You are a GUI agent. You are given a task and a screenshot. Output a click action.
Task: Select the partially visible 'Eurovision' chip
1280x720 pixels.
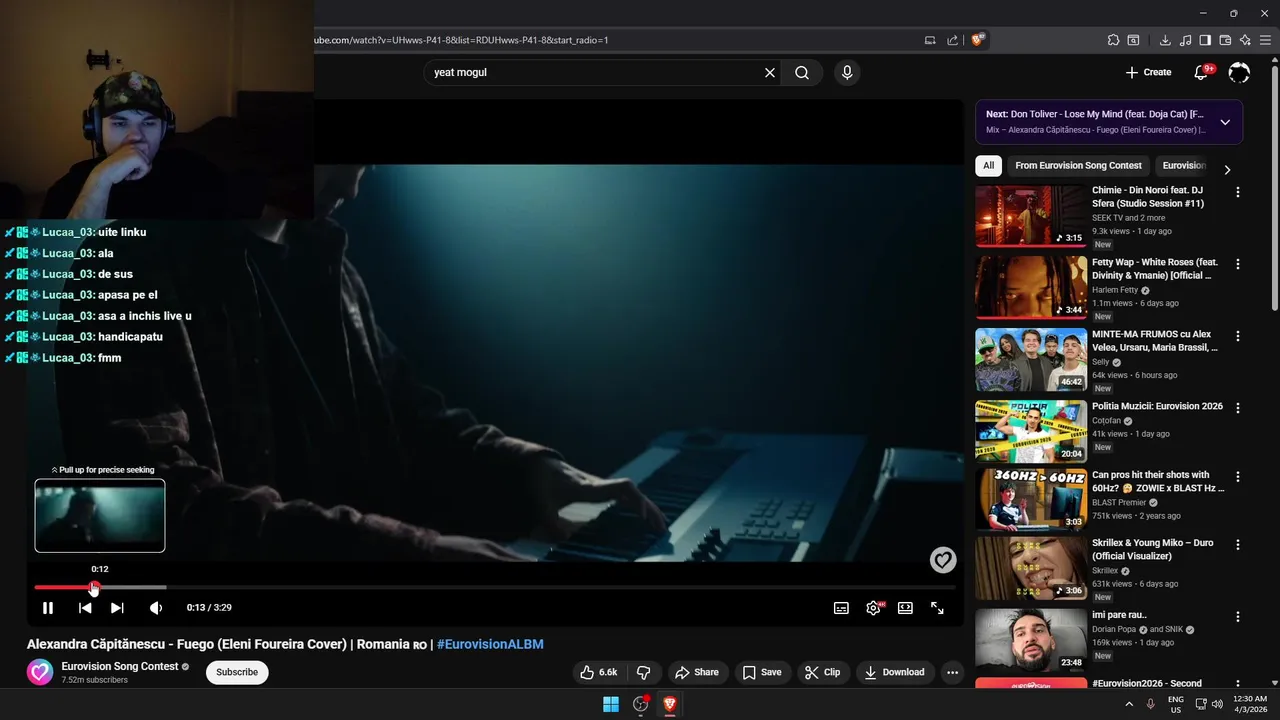click(x=1184, y=166)
